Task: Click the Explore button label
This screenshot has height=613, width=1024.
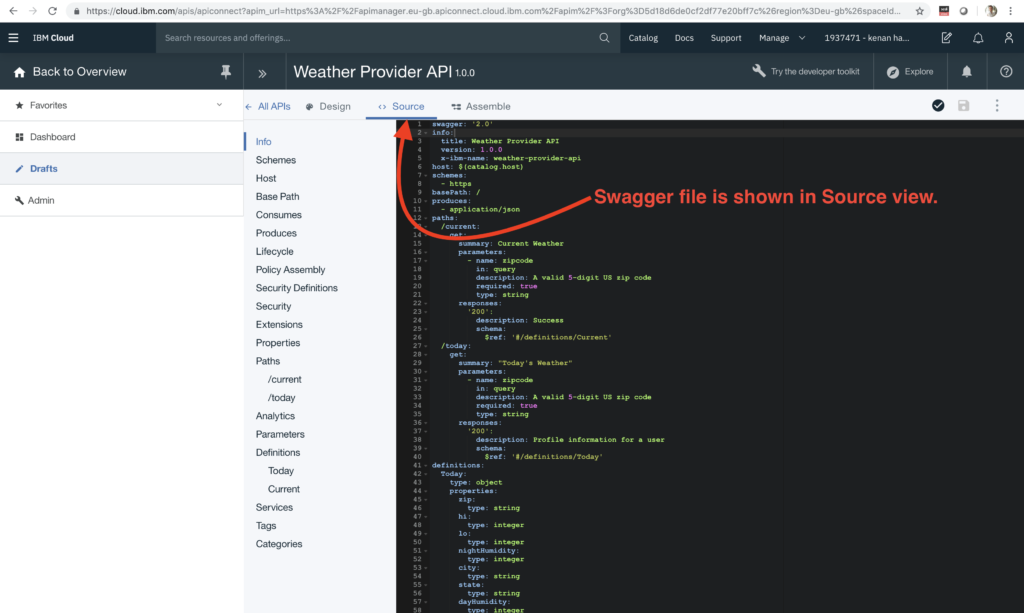Action: (919, 72)
